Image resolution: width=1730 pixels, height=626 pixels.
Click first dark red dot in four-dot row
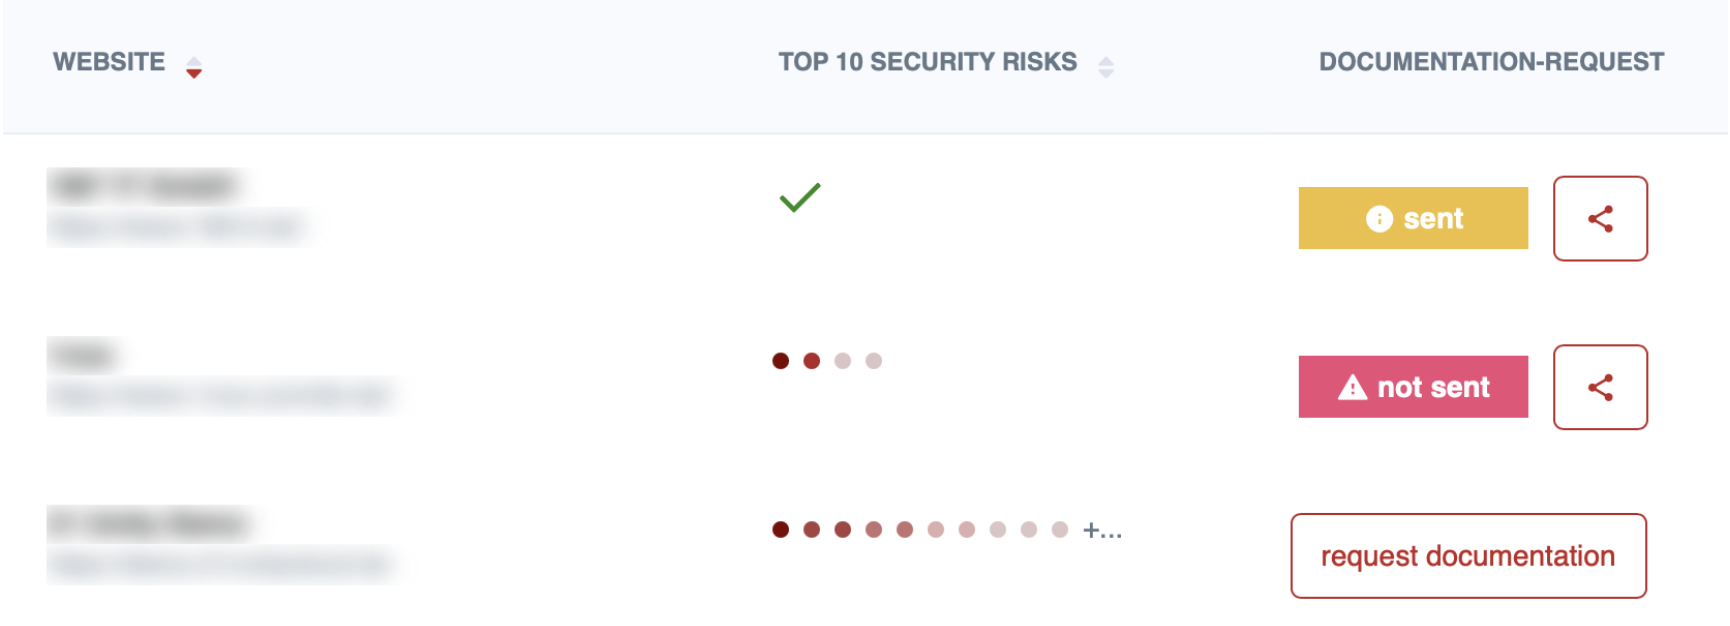point(781,361)
